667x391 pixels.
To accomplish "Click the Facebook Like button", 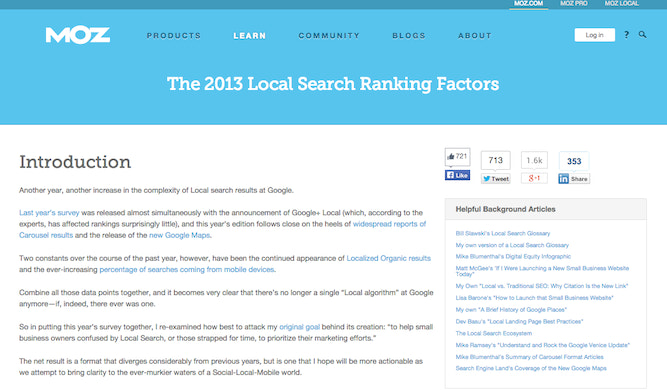I will [x=457, y=175].
